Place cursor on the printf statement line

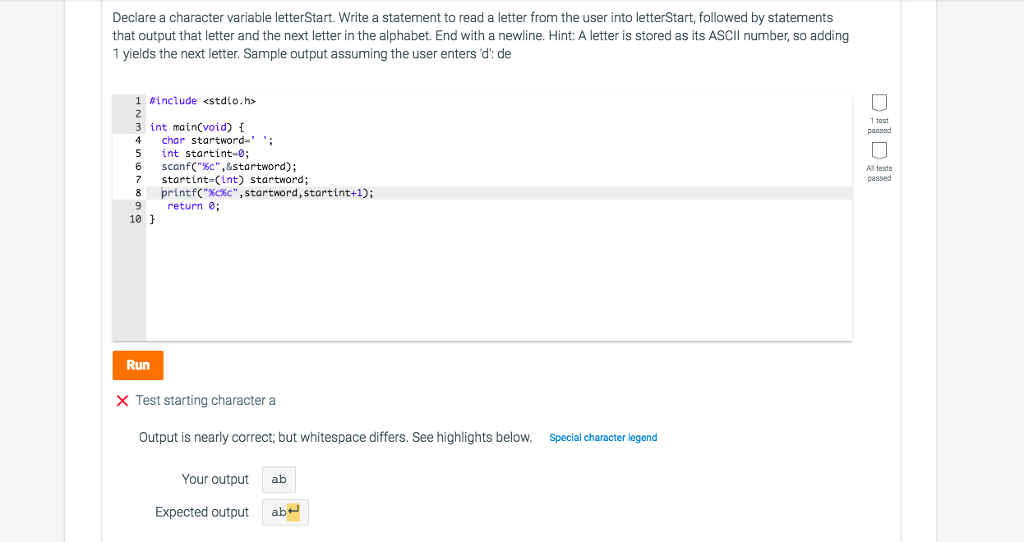point(268,193)
